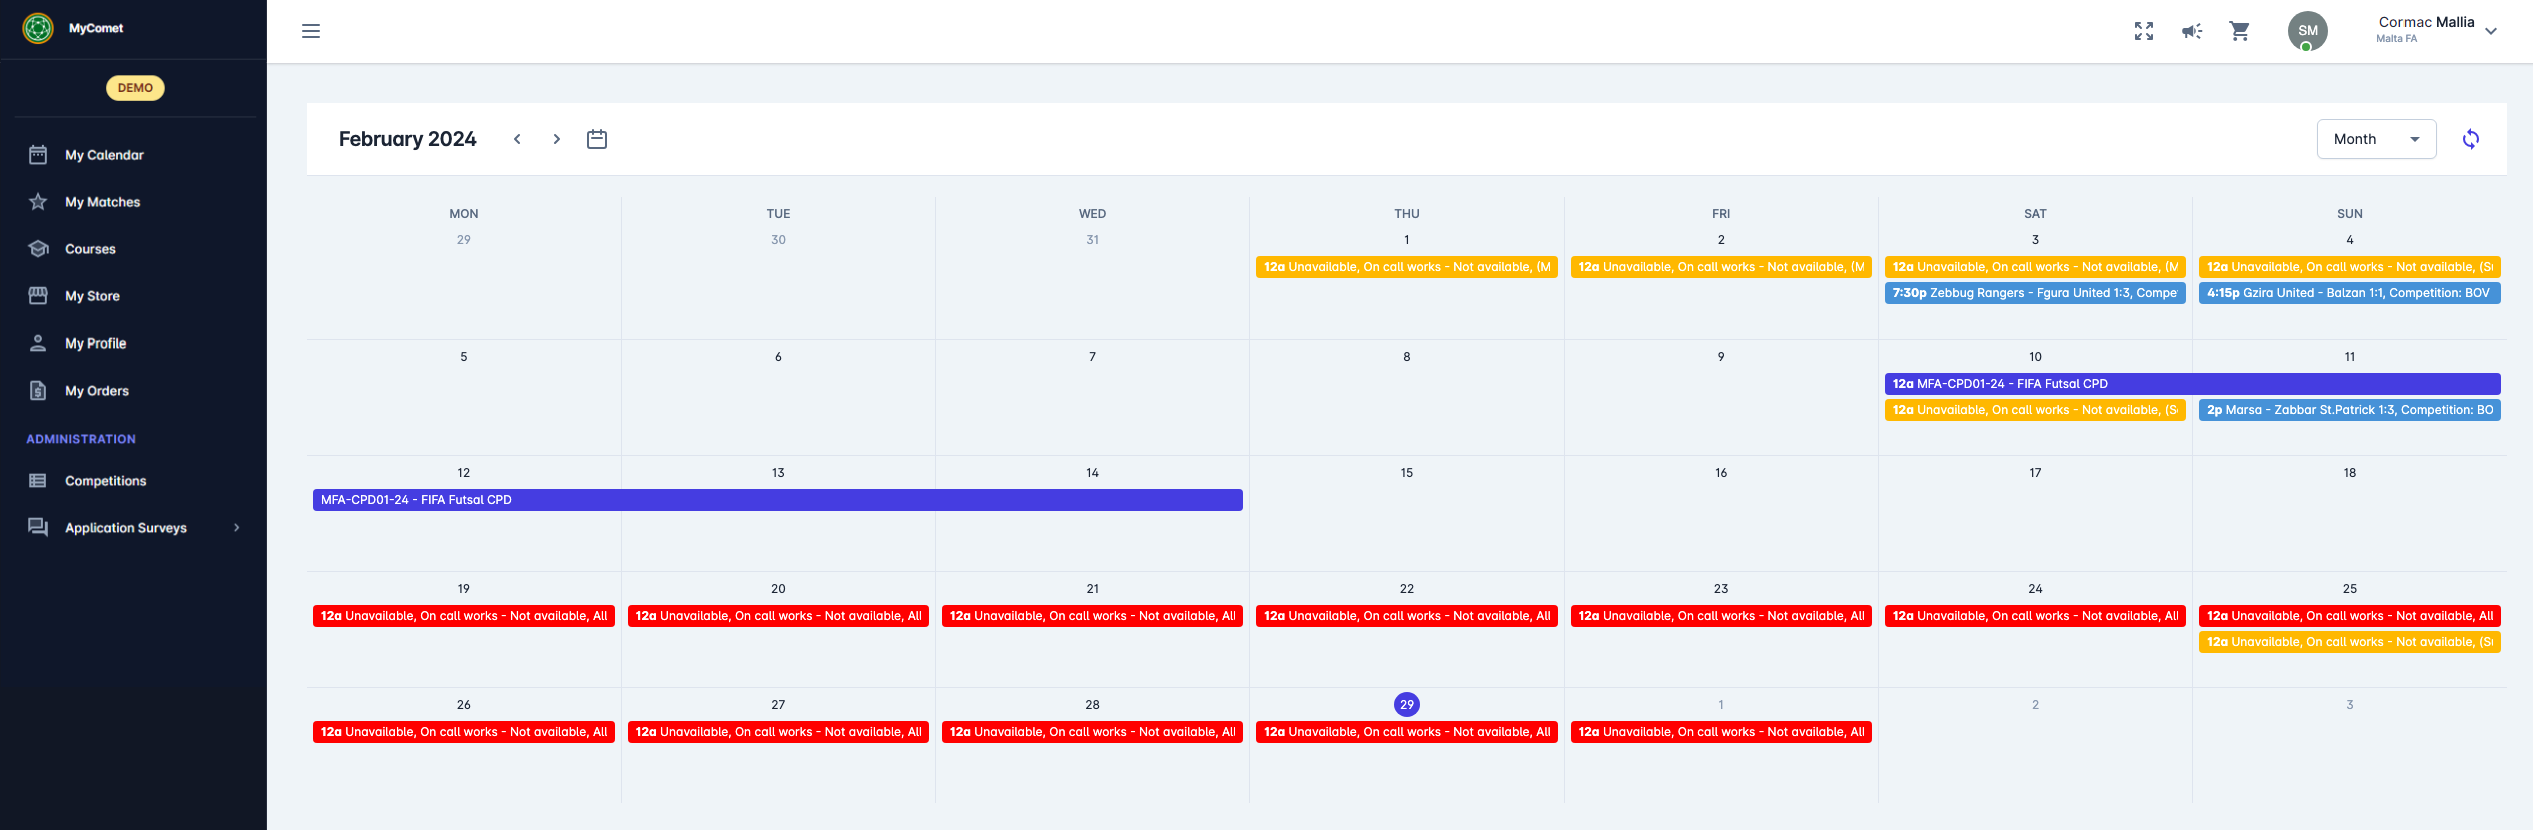The image size is (2533, 830).
Task: Open My Matches in sidebar
Action: pyautogui.click(x=102, y=202)
